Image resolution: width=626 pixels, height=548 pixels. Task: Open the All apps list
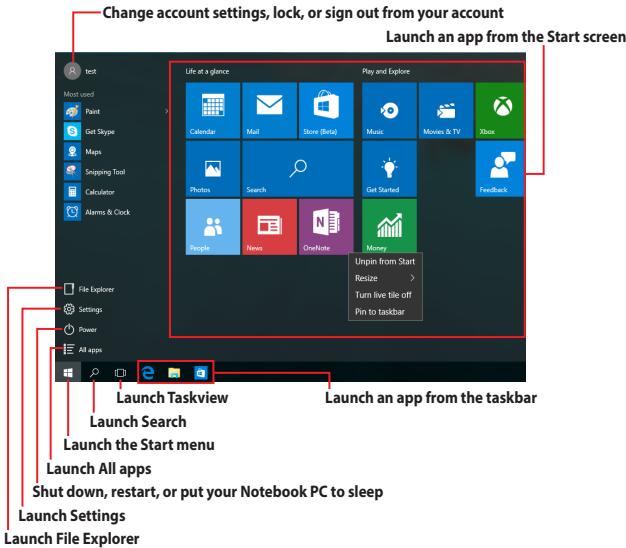click(83, 350)
